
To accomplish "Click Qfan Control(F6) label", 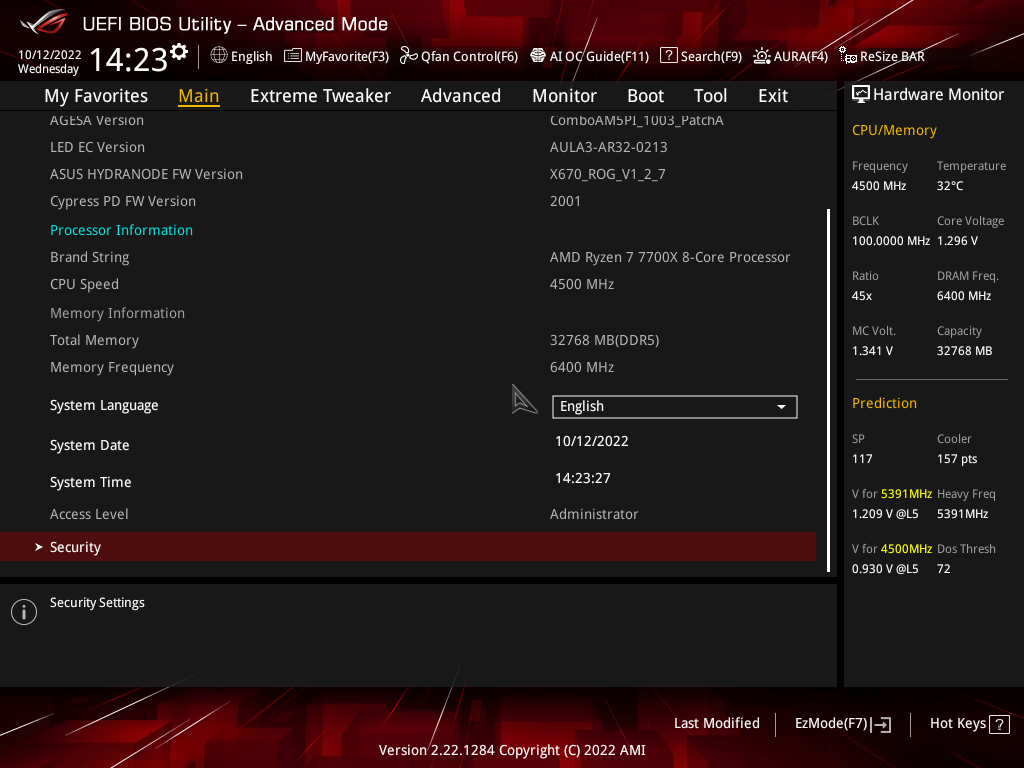I will pyautogui.click(x=470, y=56).
